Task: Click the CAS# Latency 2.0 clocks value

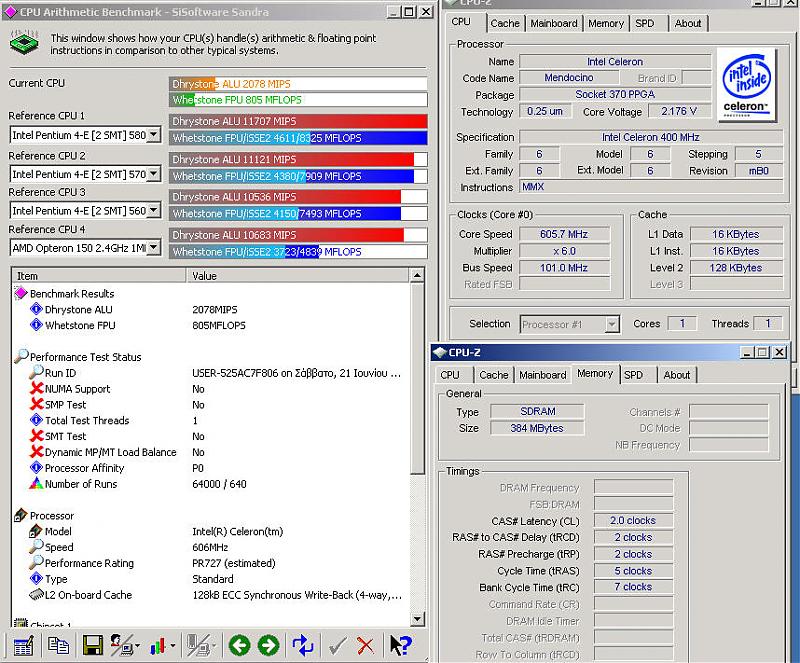Action: pos(633,521)
